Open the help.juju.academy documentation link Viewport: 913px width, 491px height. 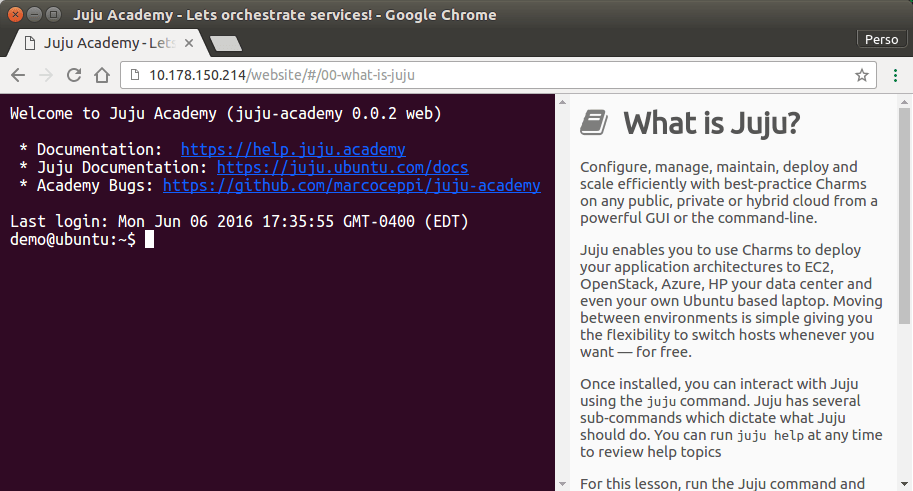click(293, 149)
